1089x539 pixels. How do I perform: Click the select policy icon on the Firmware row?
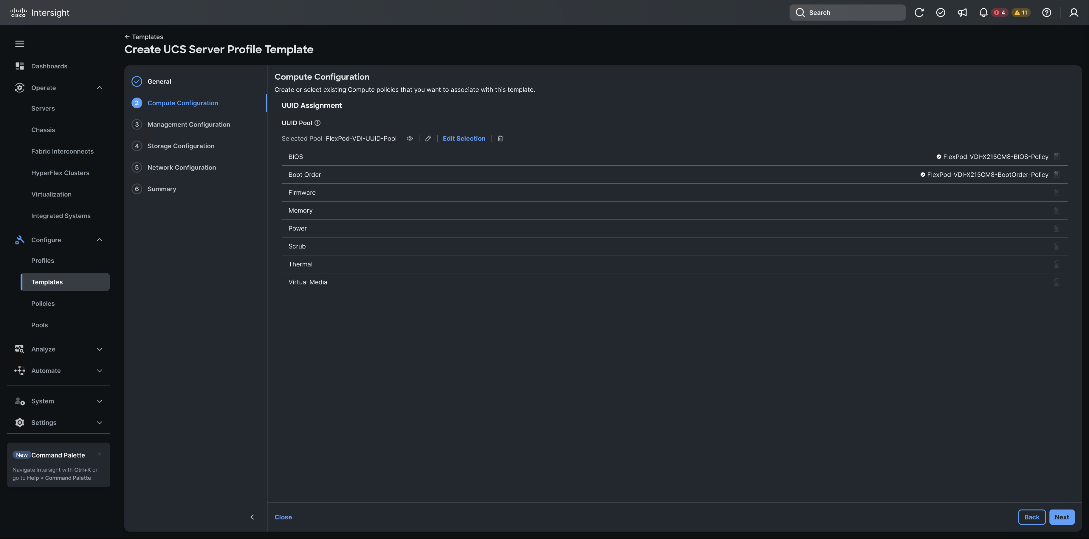(x=1056, y=192)
